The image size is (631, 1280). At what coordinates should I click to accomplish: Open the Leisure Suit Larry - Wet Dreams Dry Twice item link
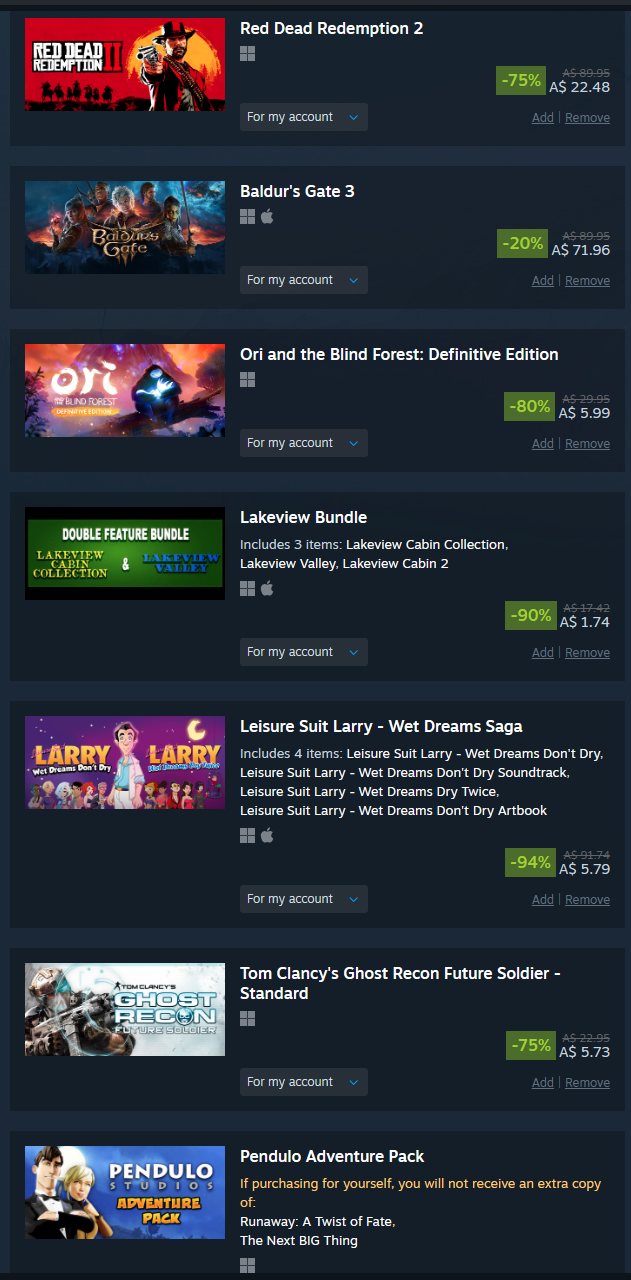pos(369,791)
